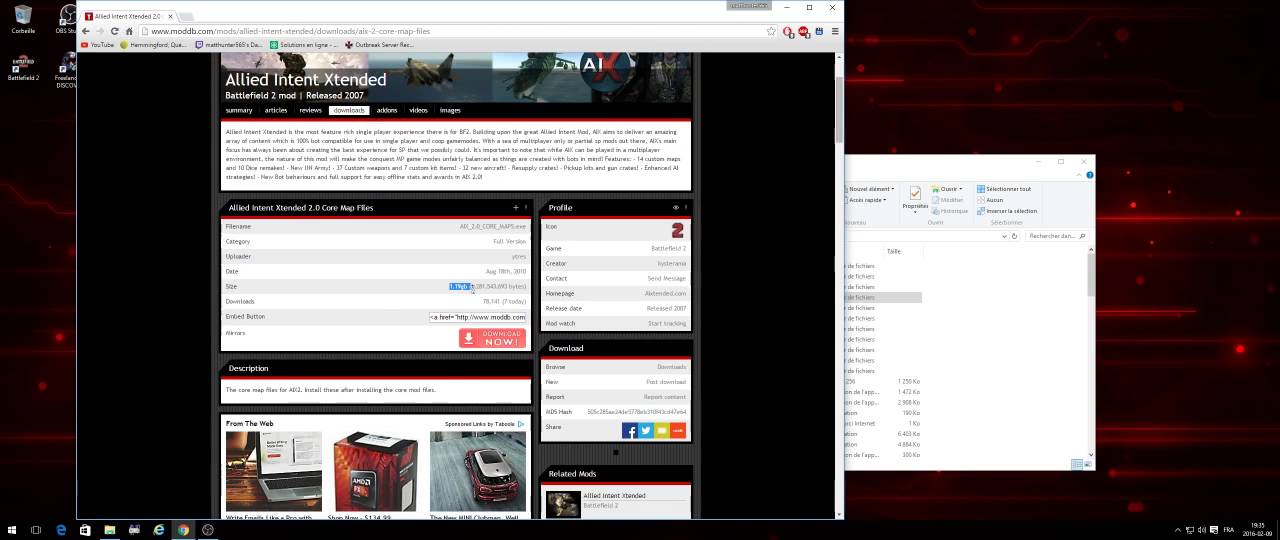The width and height of the screenshot is (1280, 540).
Task: Share on Twitter icon
Action: pyautogui.click(x=646, y=430)
